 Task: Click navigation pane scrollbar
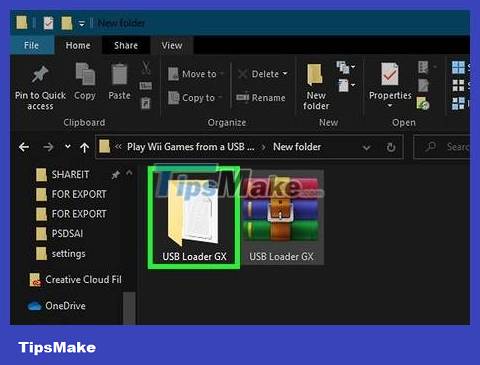click(129, 308)
